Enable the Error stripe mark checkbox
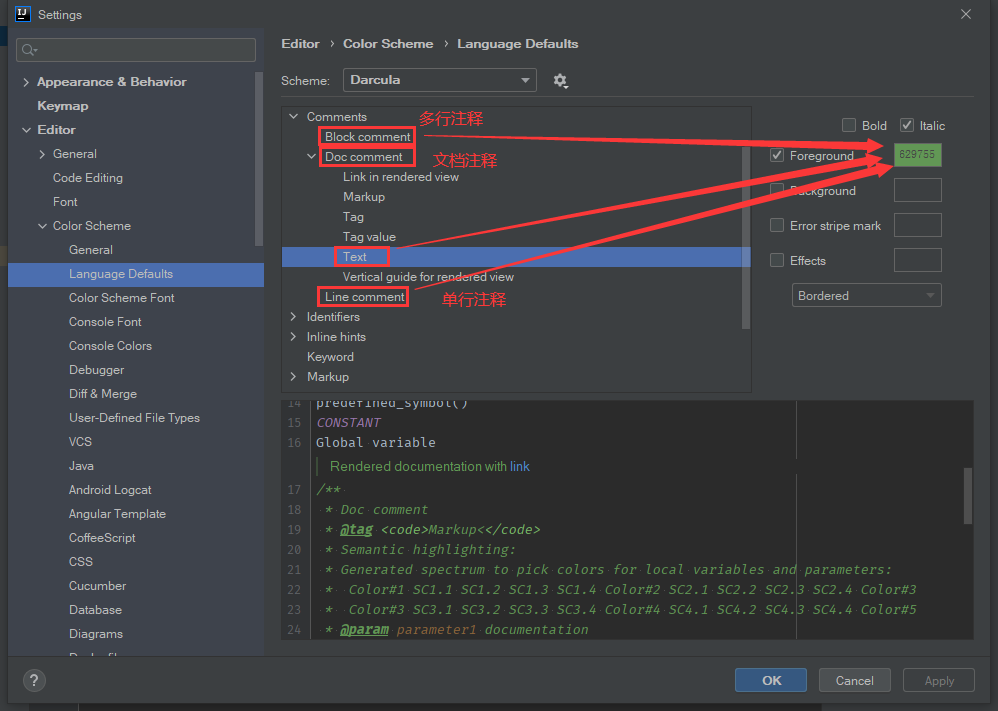The image size is (998, 711). click(x=777, y=225)
